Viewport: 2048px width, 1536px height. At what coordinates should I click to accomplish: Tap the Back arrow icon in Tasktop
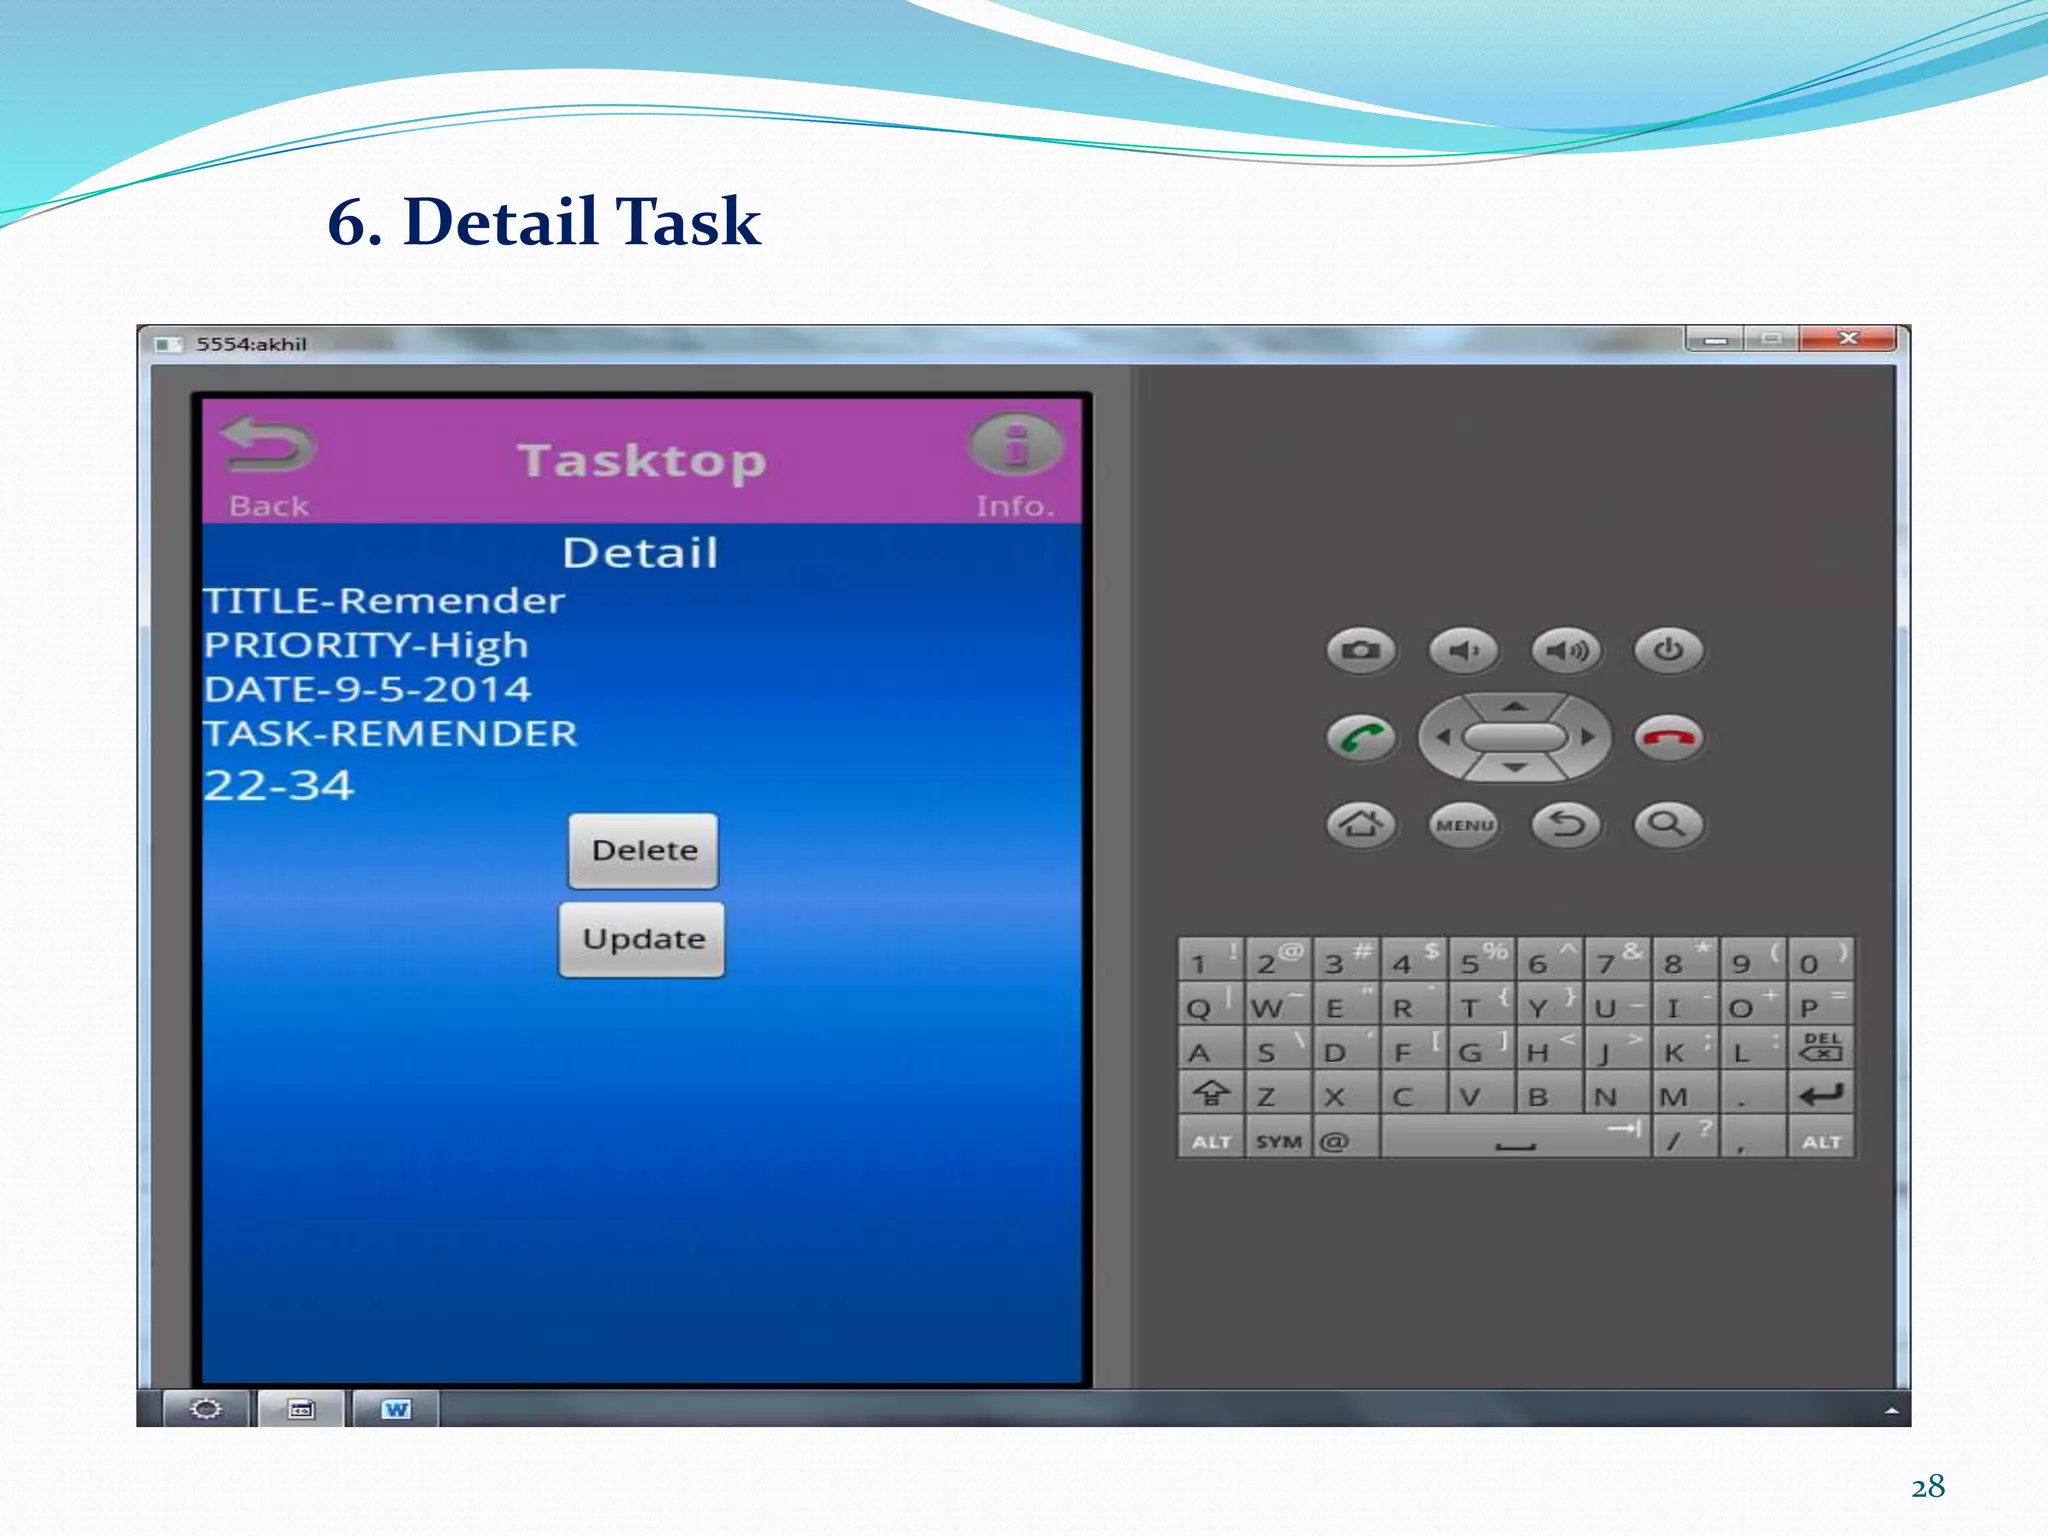(x=268, y=446)
